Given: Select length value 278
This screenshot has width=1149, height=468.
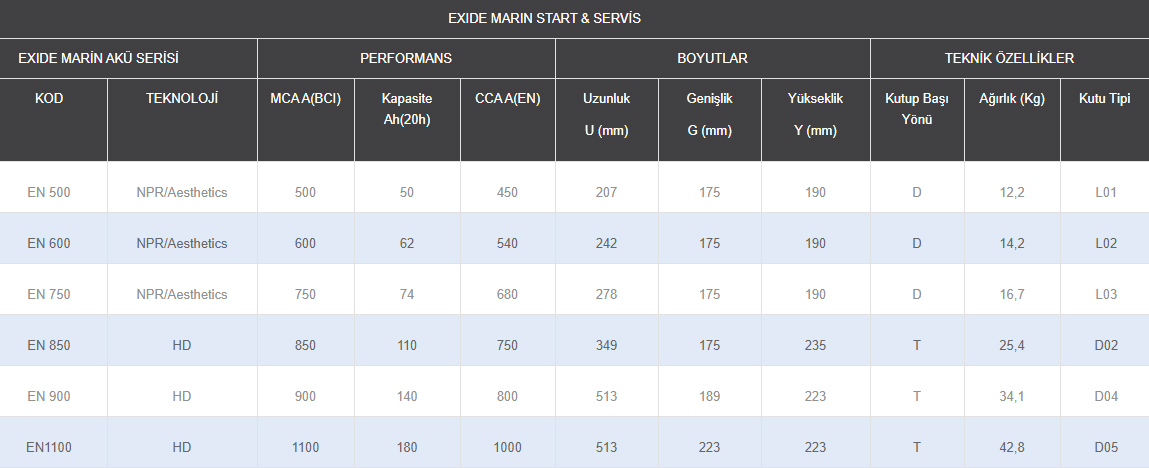Looking at the screenshot, I should (x=606, y=294).
